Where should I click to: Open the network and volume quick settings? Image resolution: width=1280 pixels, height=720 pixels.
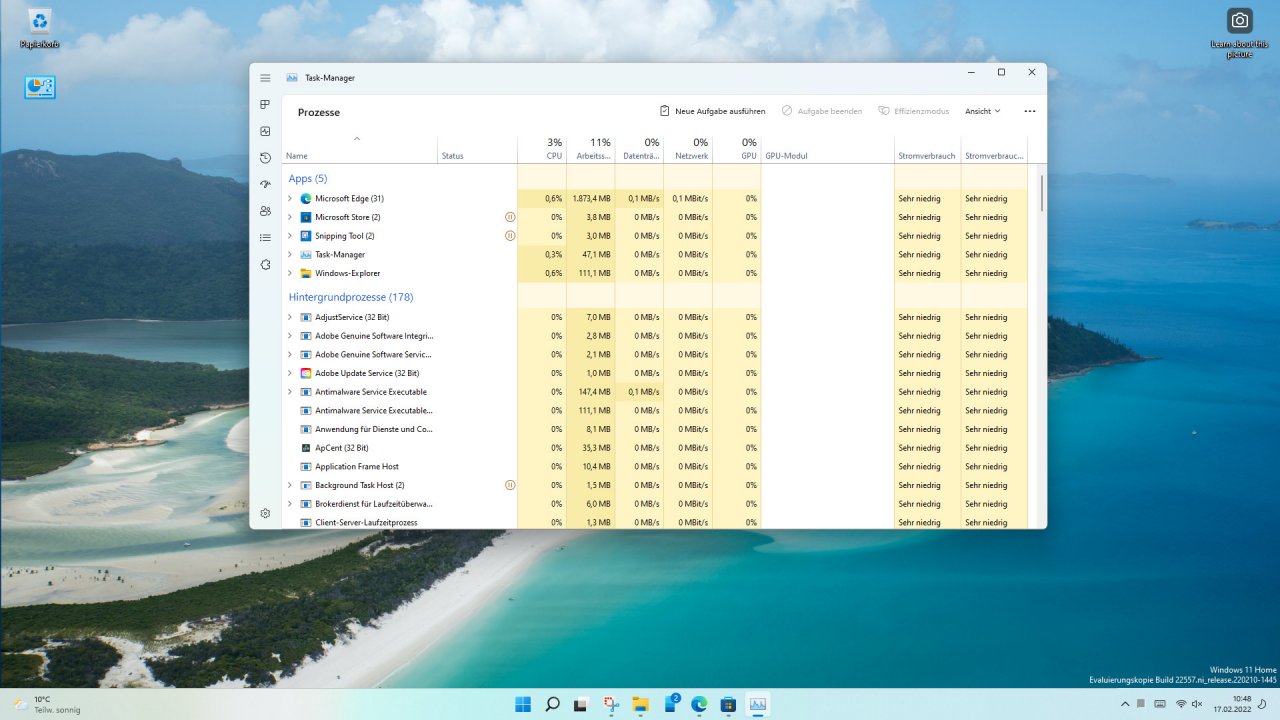(1189, 704)
